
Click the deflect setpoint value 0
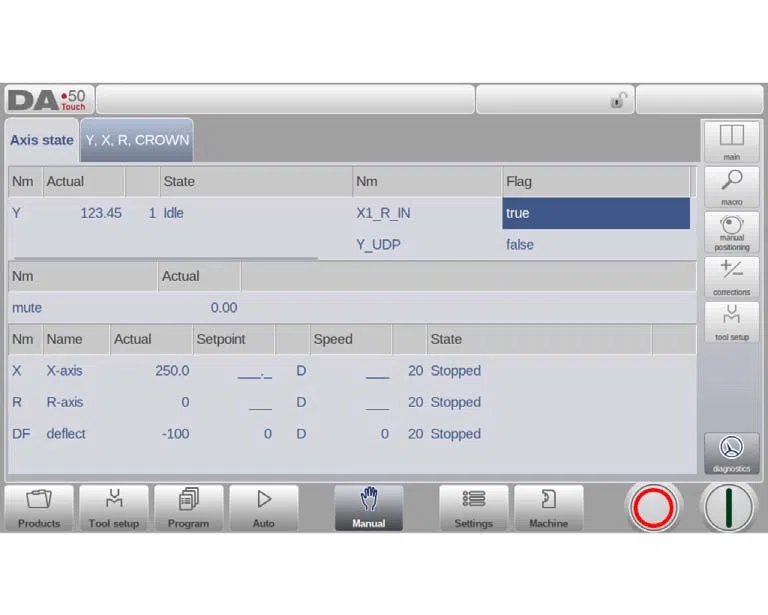pos(267,434)
